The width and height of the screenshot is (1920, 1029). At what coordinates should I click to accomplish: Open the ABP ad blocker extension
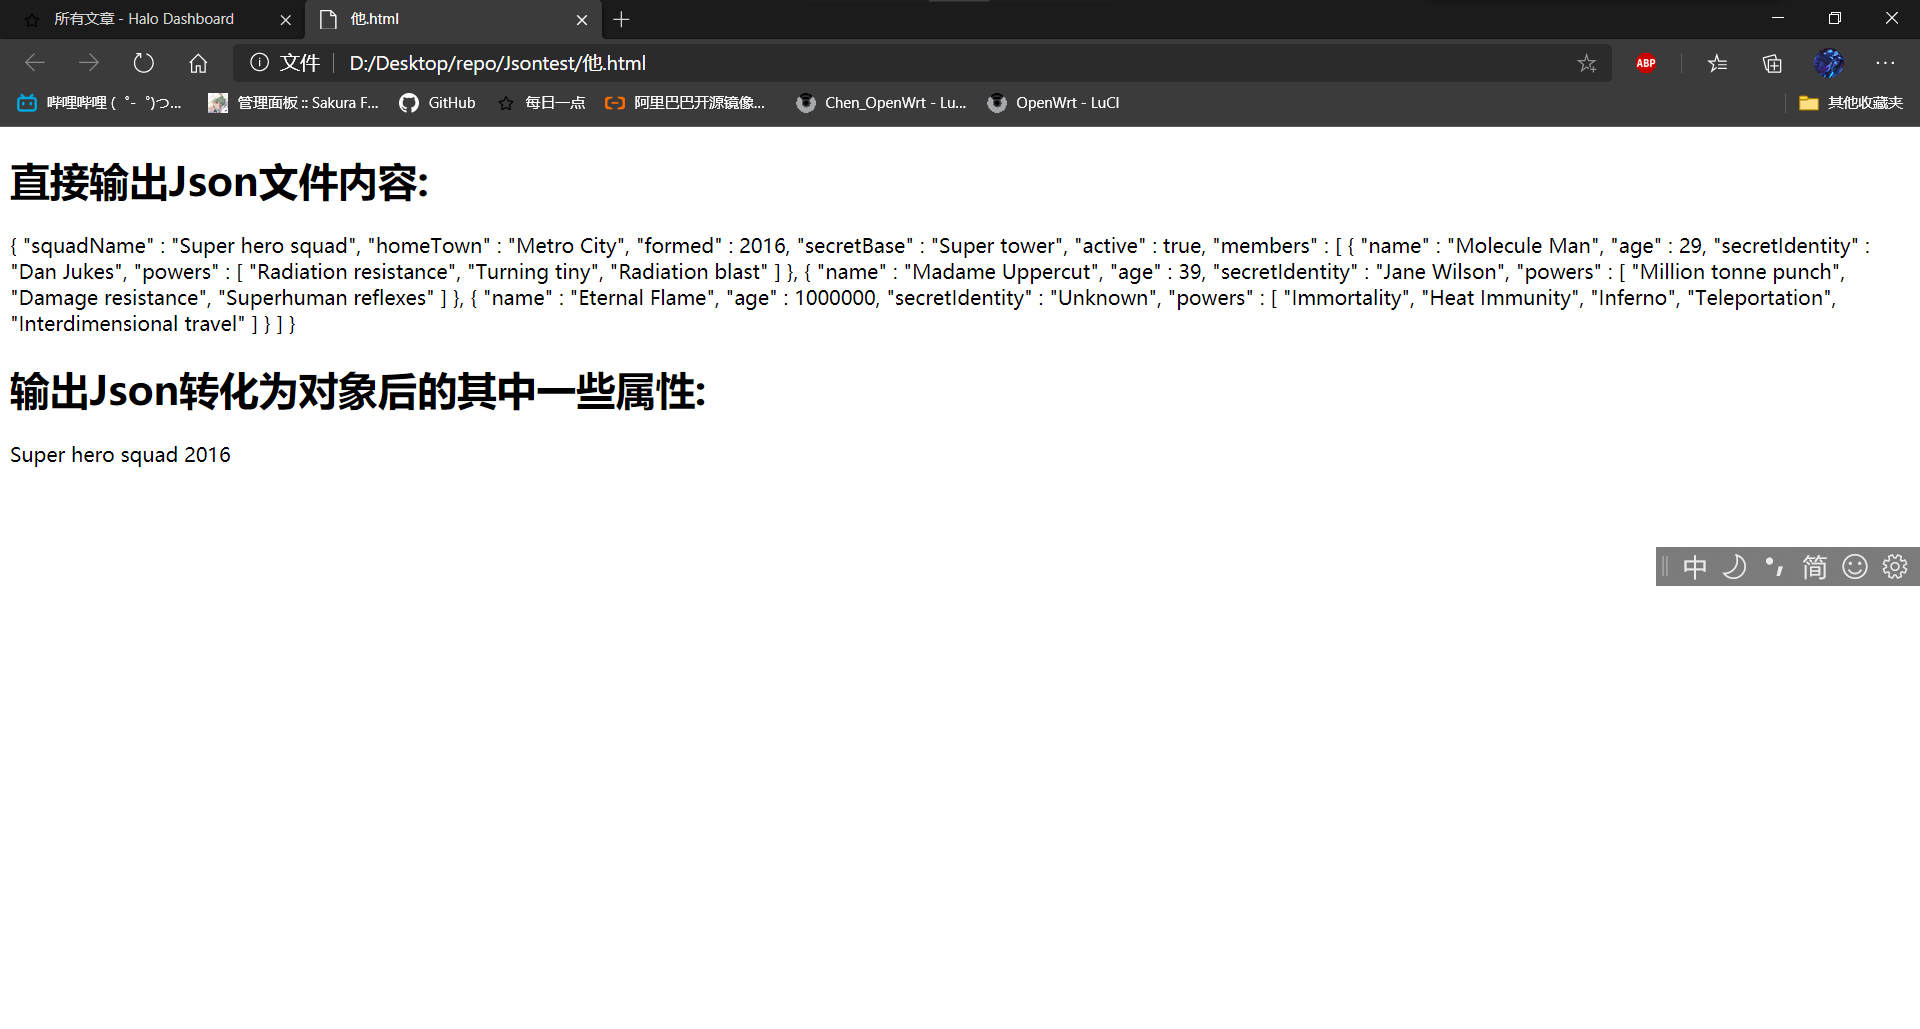coord(1646,63)
